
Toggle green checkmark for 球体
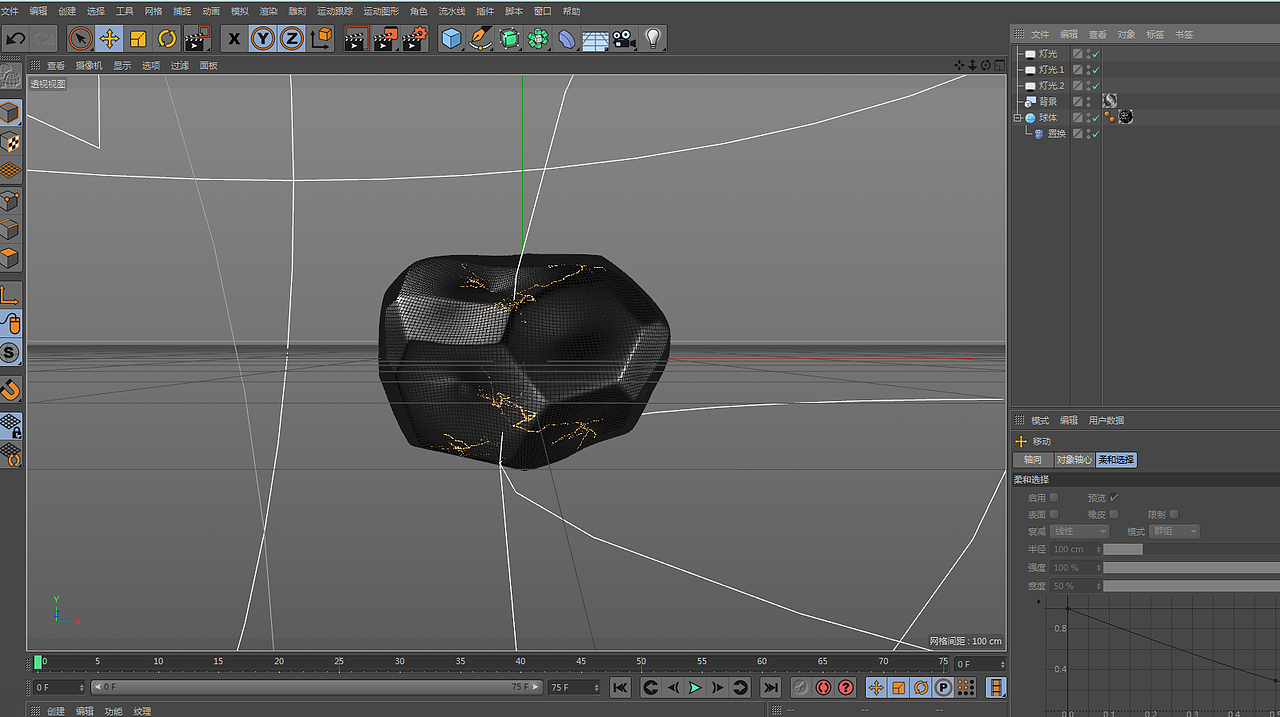tap(1096, 118)
